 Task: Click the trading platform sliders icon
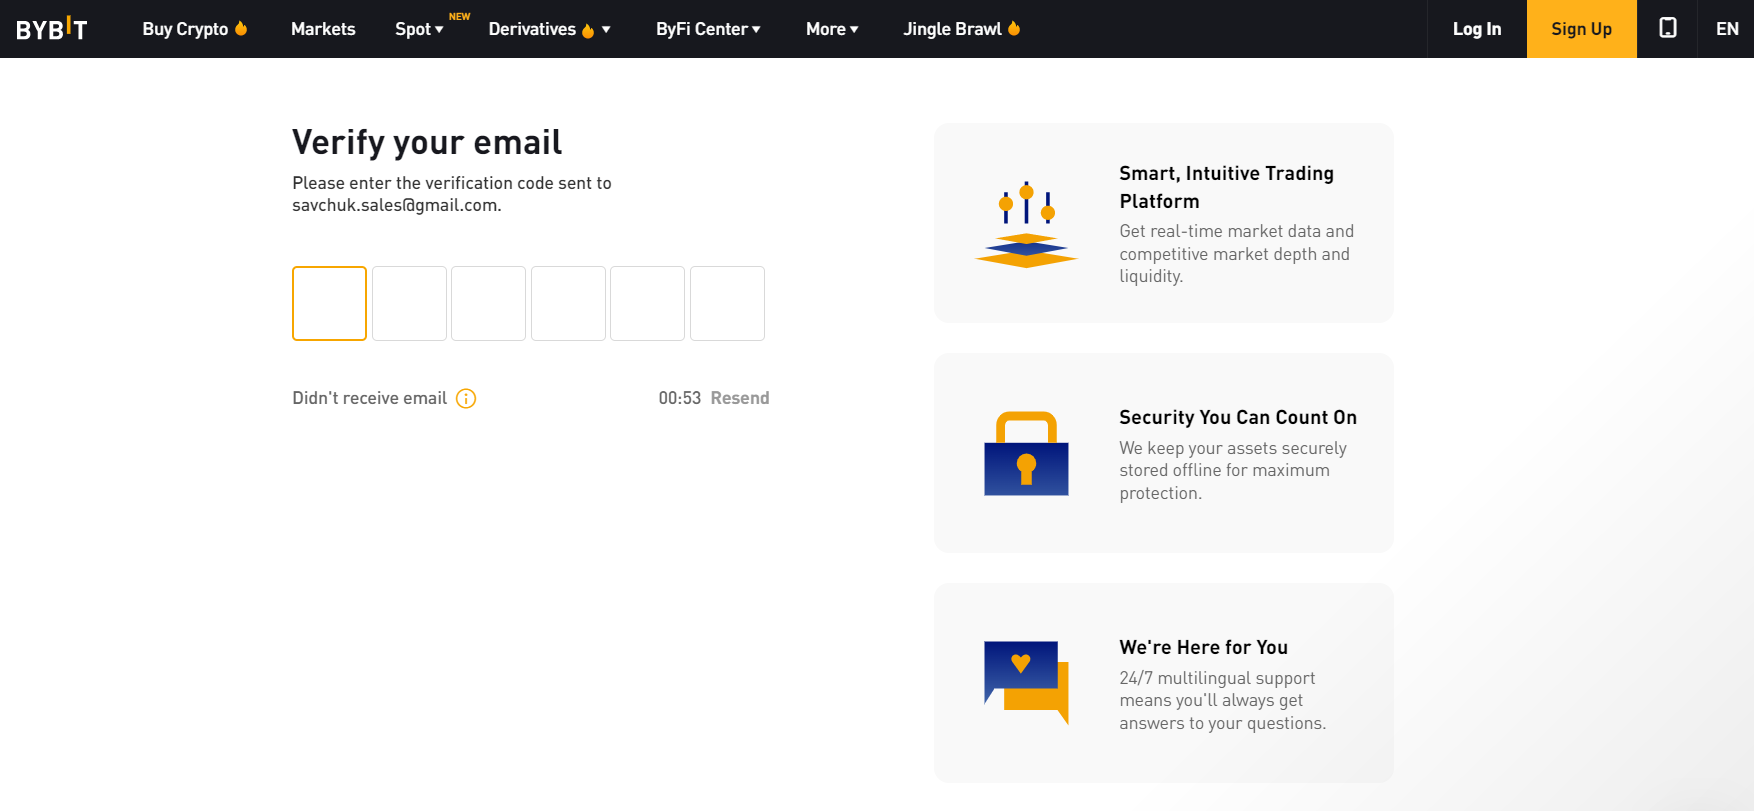pos(1026,224)
